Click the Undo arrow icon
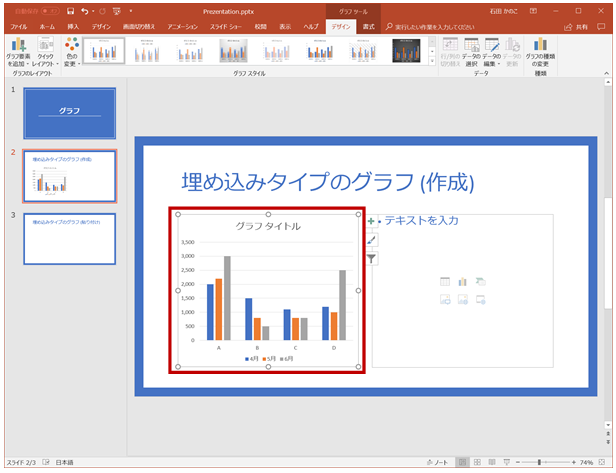The width and height of the screenshot is (616, 473). pyautogui.click(x=86, y=10)
